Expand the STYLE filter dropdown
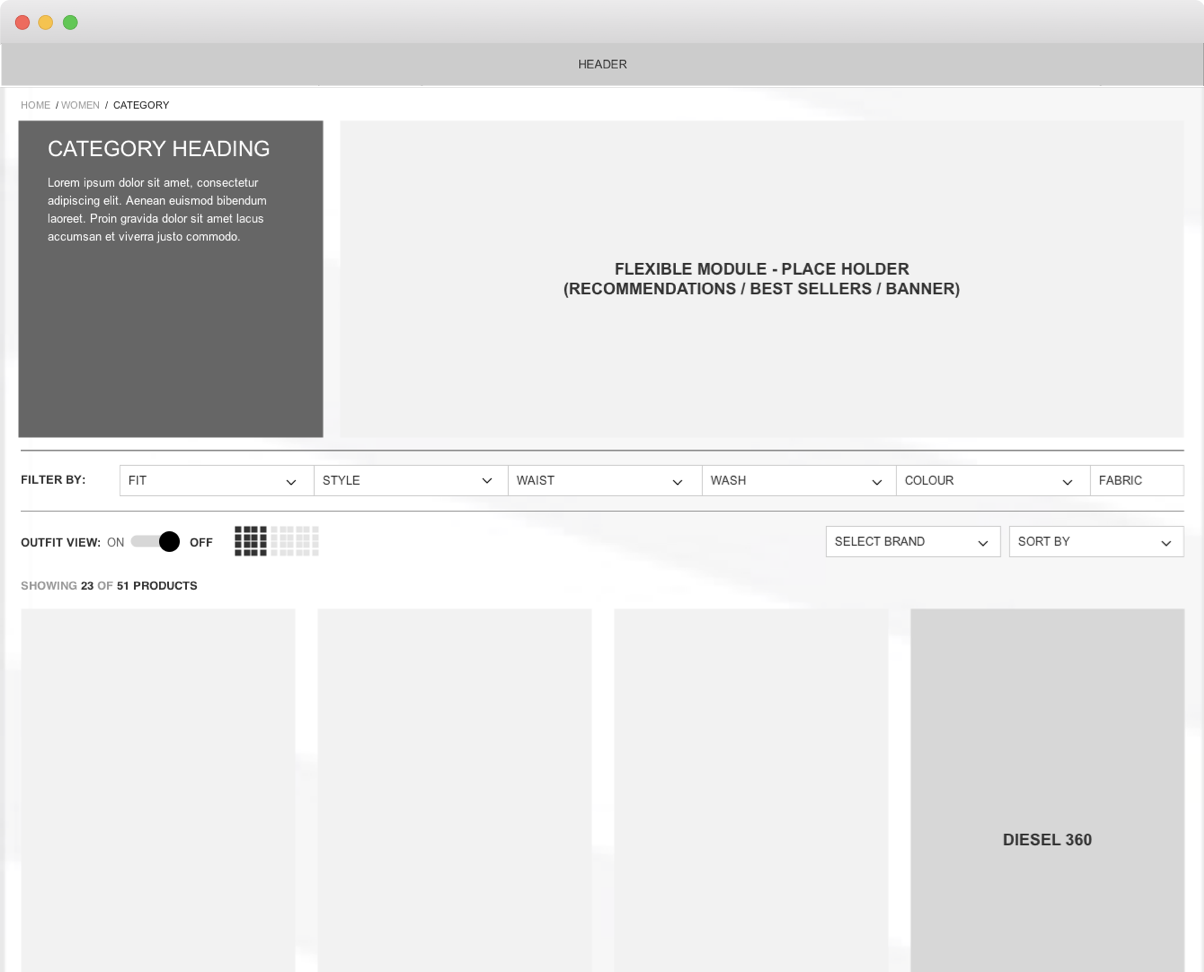 pyautogui.click(x=410, y=481)
